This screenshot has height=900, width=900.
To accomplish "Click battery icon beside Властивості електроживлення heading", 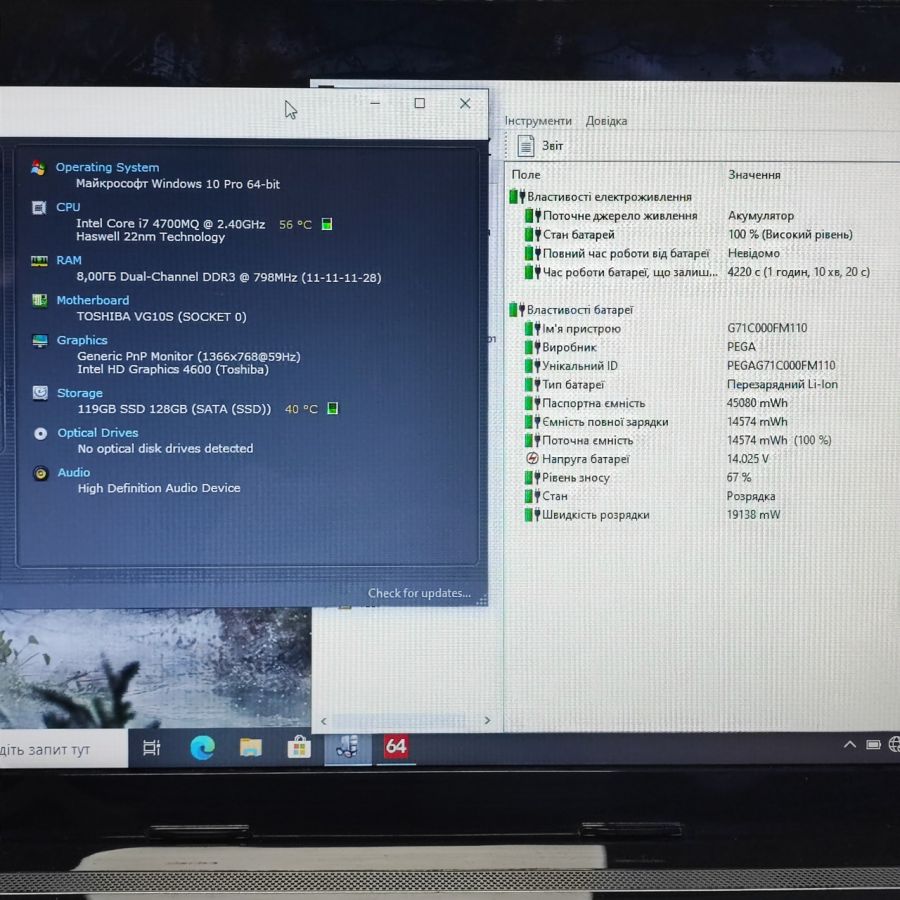I will (517, 197).
